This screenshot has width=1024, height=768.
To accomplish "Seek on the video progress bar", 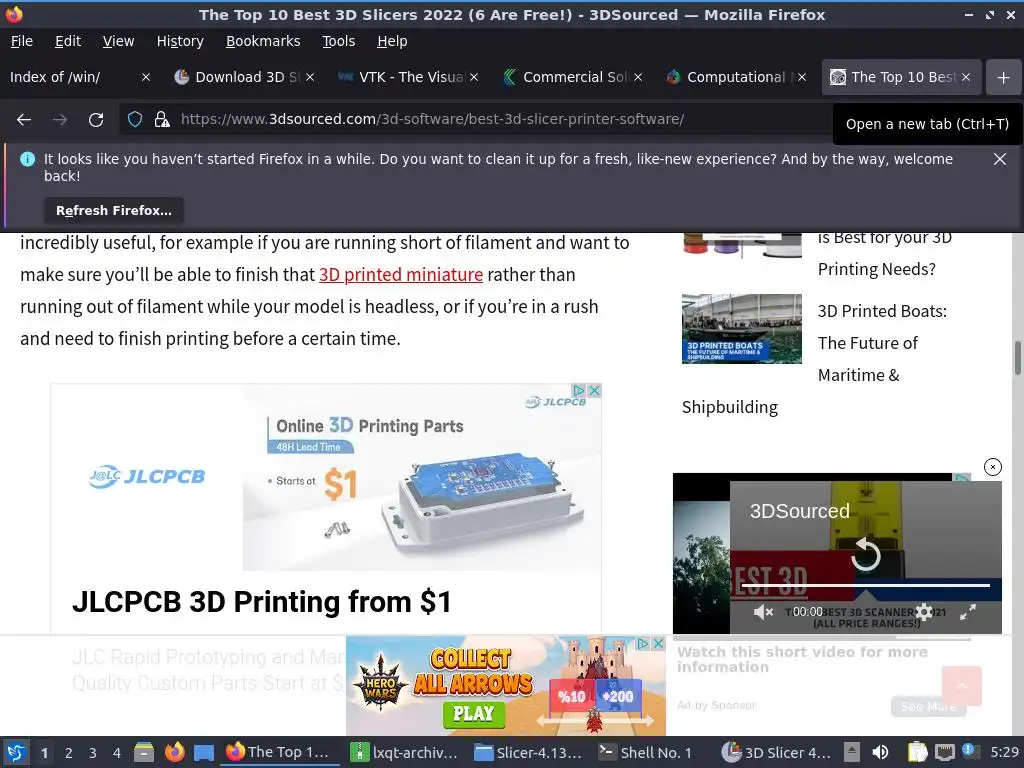I will [x=865, y=586].
